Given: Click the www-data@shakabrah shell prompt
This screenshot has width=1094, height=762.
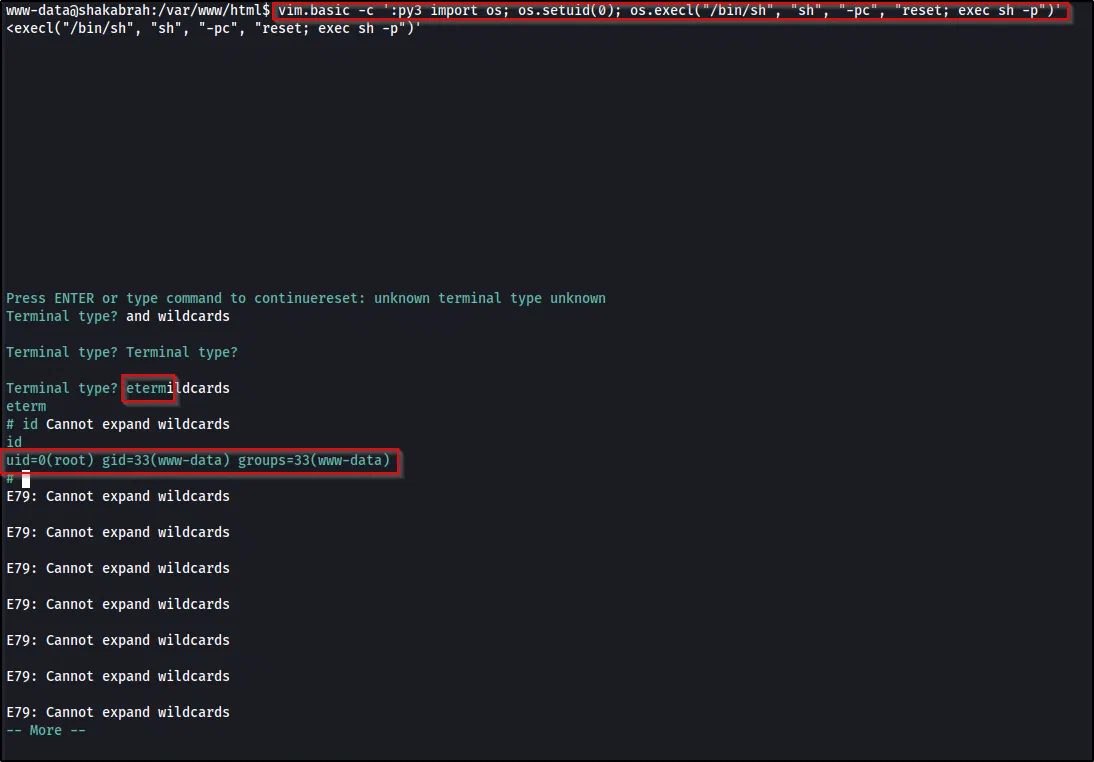Looking at the screenshot, I should click(138, 10).
